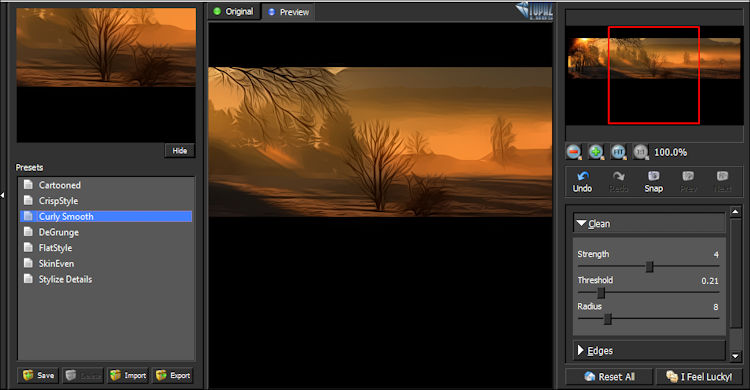This screenshot has height=390, width=750.
Task: Undo the last adjustment
Action: (583, 182)
